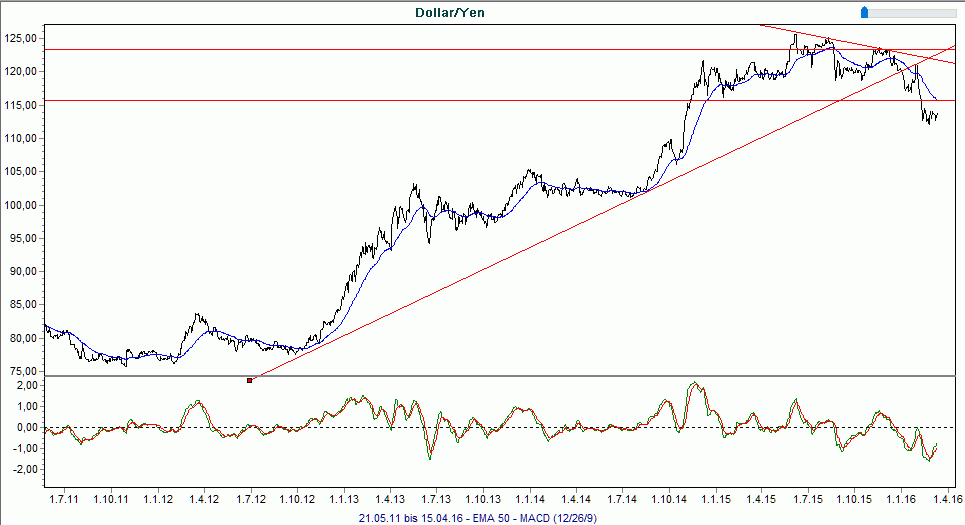Click the MACD 0,00 axis label
The image size is (965, 525).
click(x=26, y=427)
